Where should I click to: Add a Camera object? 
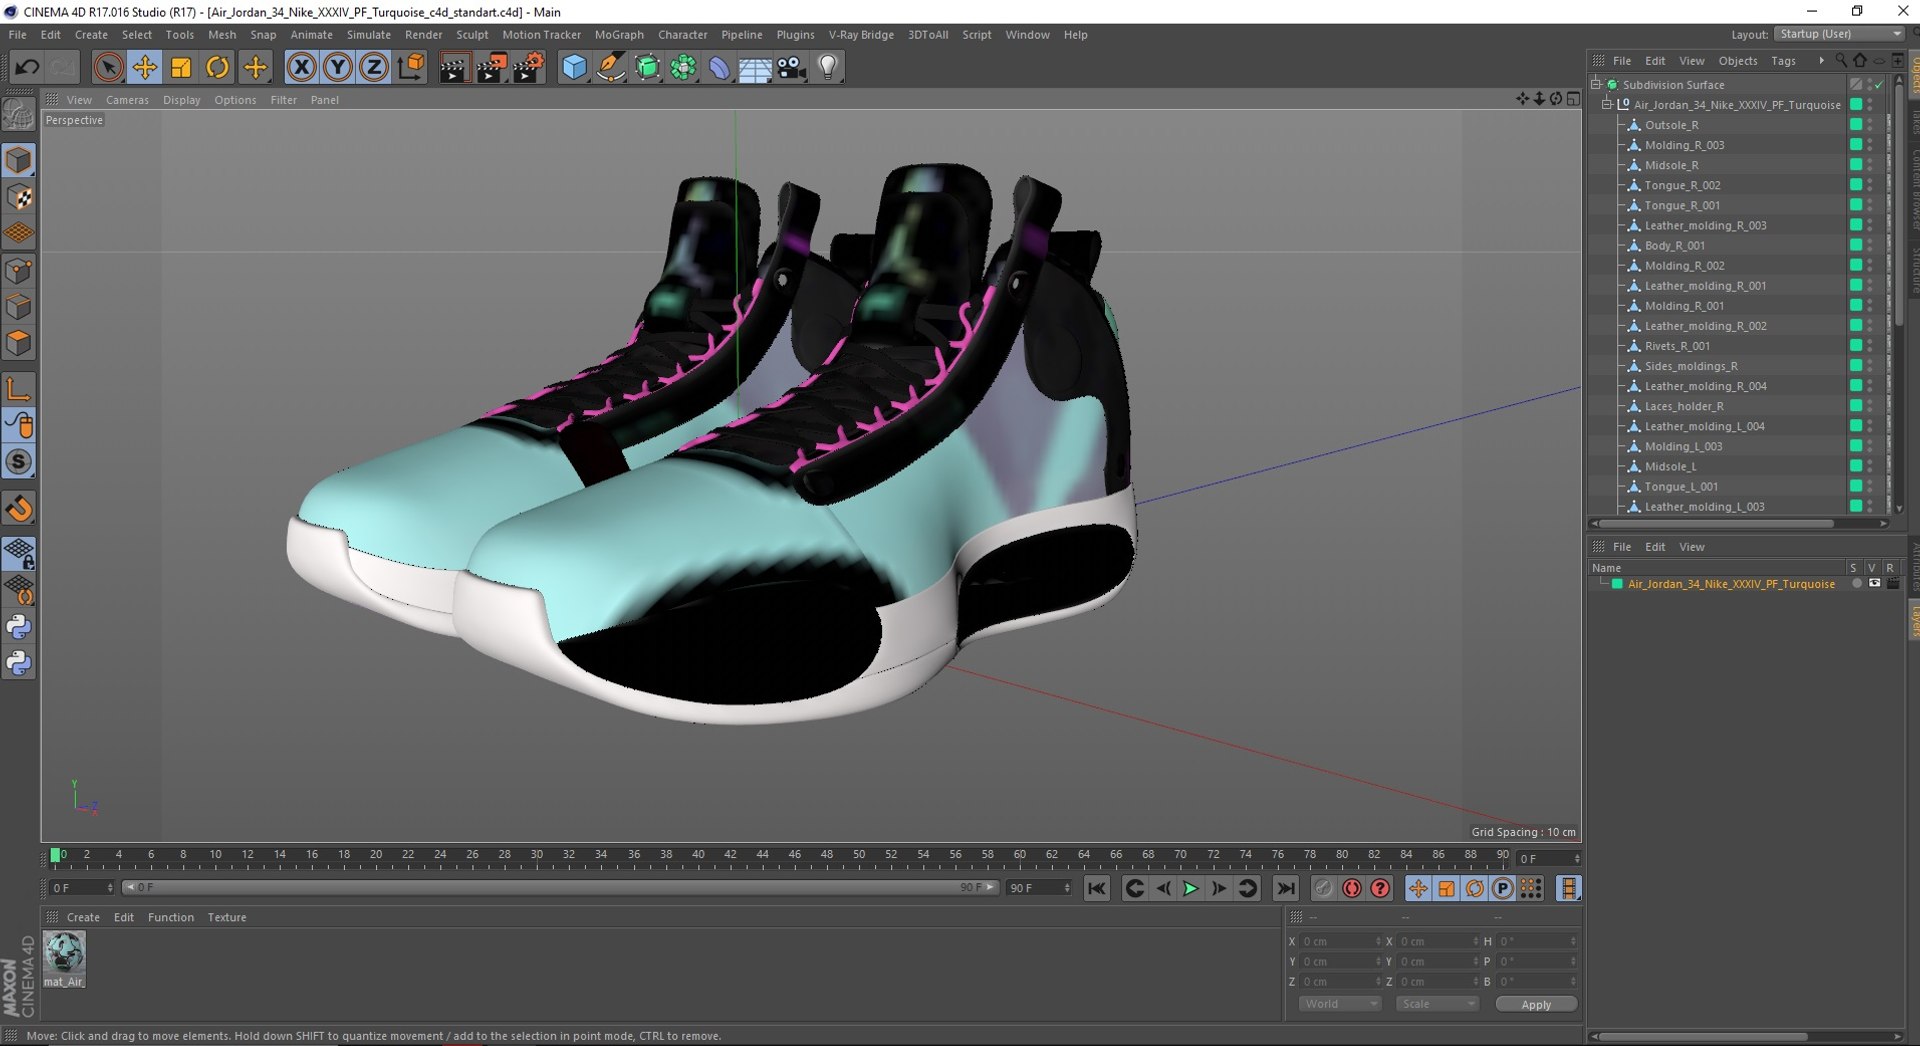(792, 67)
